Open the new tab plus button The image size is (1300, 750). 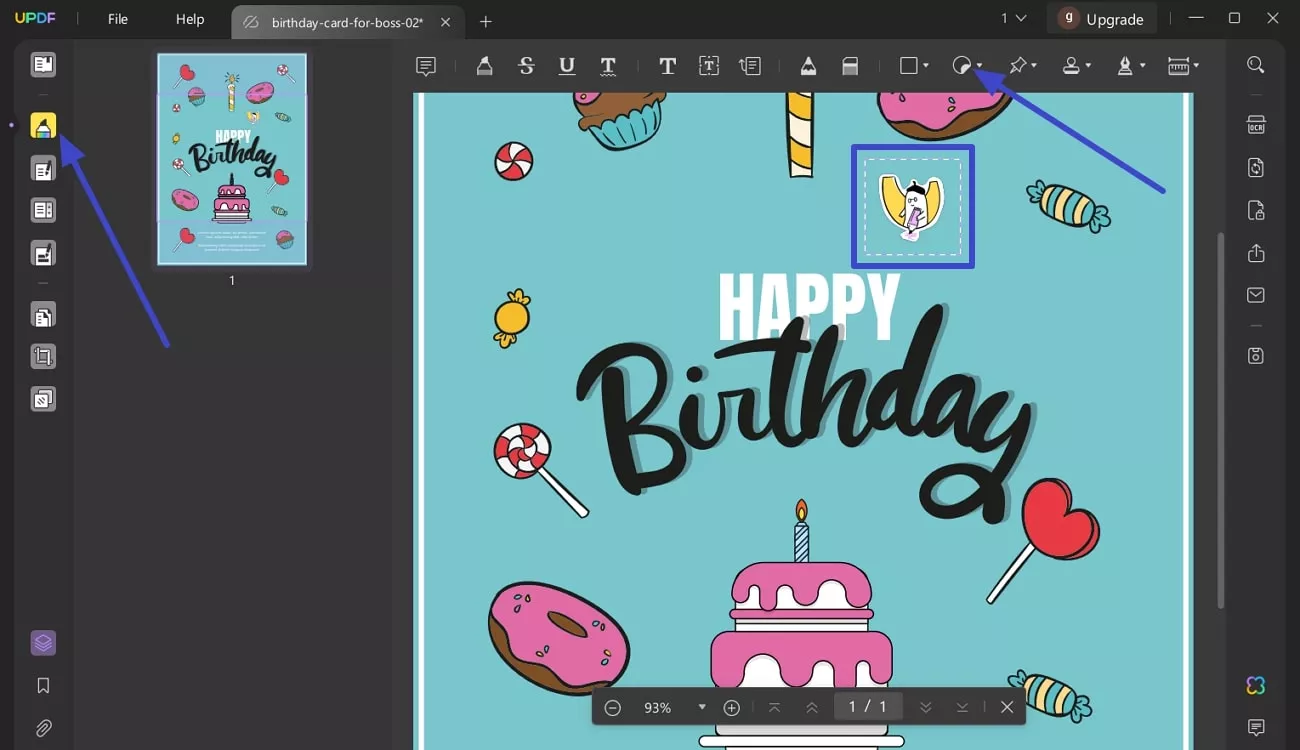pos(486,21)
